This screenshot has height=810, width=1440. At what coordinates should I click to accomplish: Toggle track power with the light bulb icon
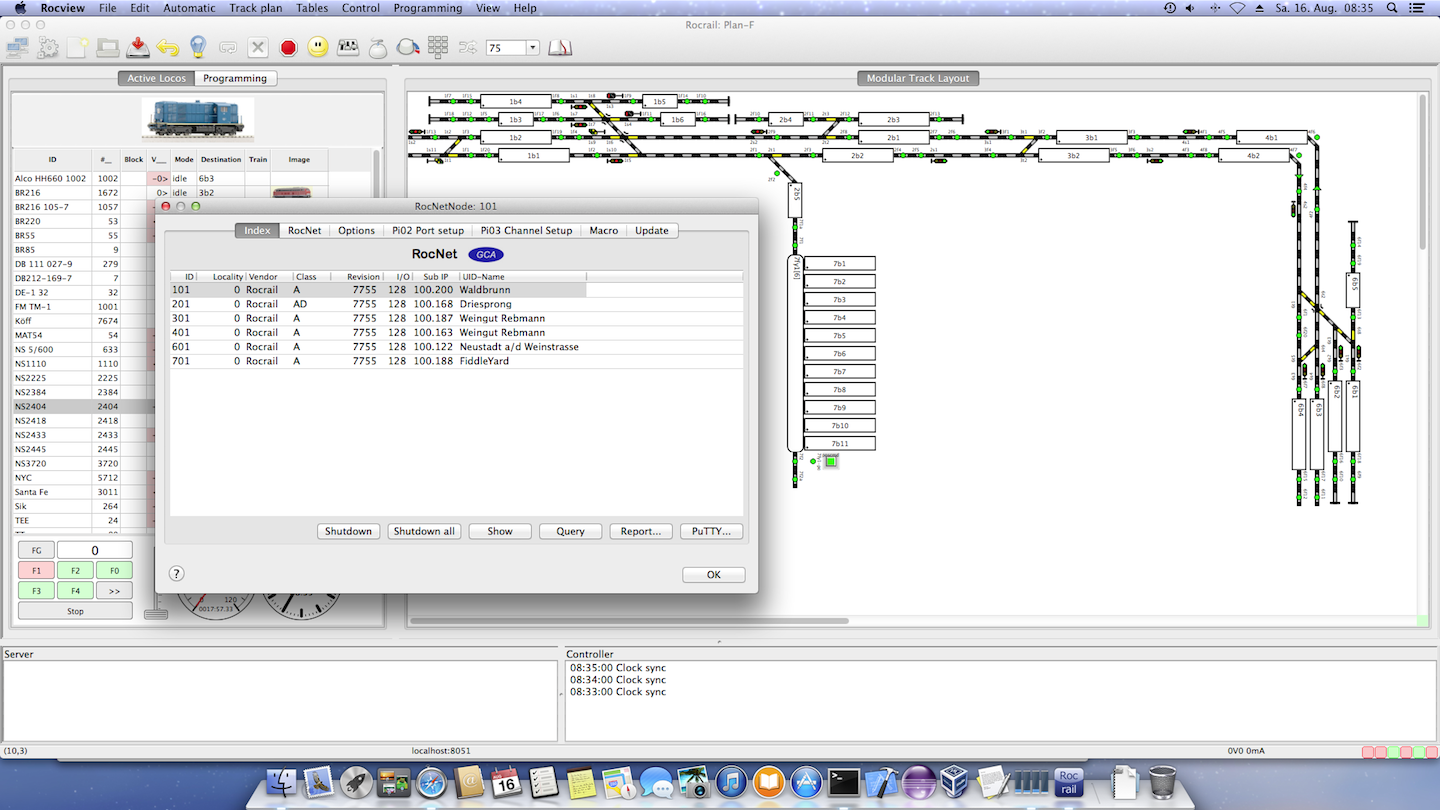tap(198, 47)
